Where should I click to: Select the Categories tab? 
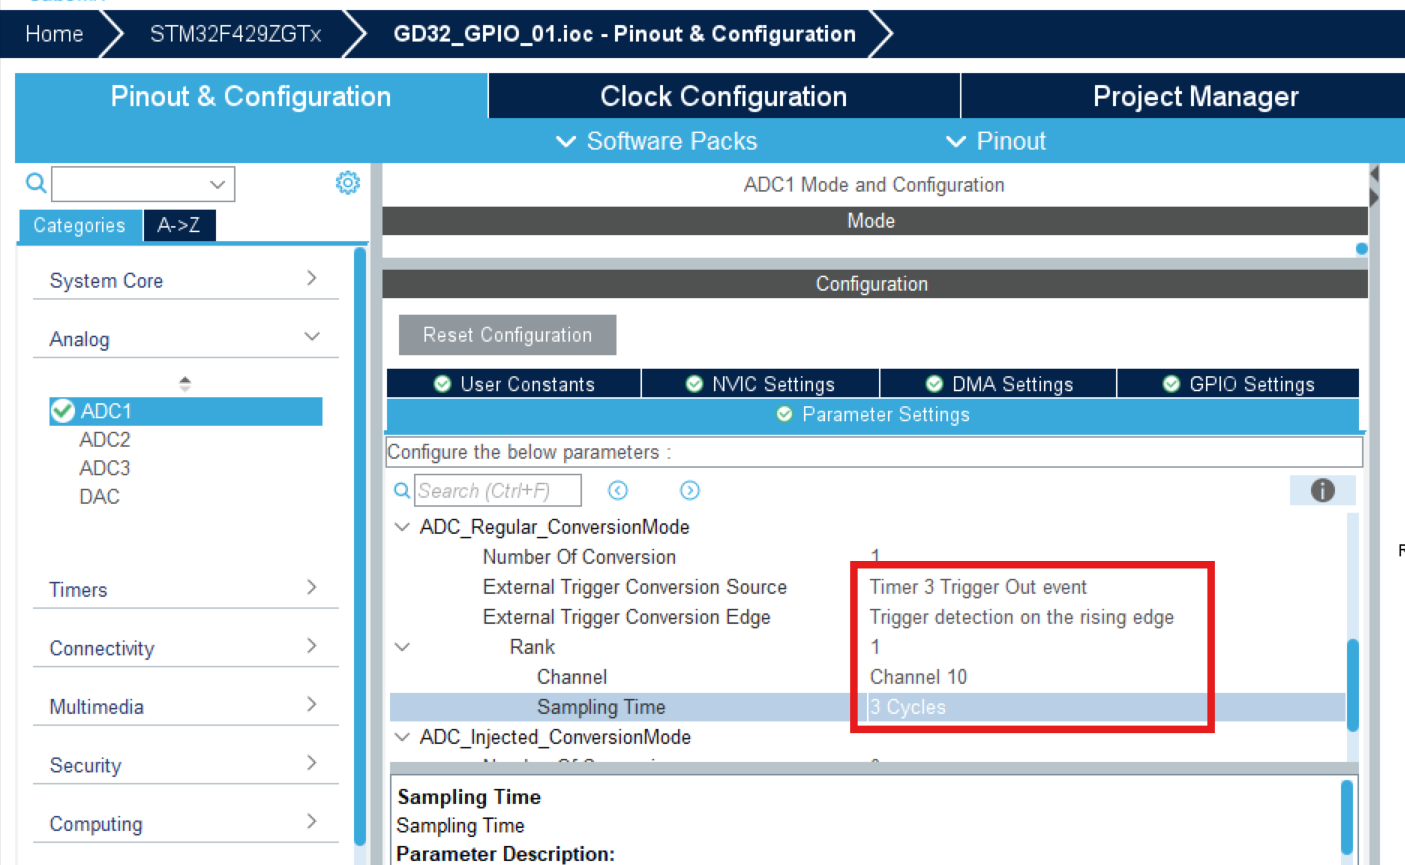(80, 225)
